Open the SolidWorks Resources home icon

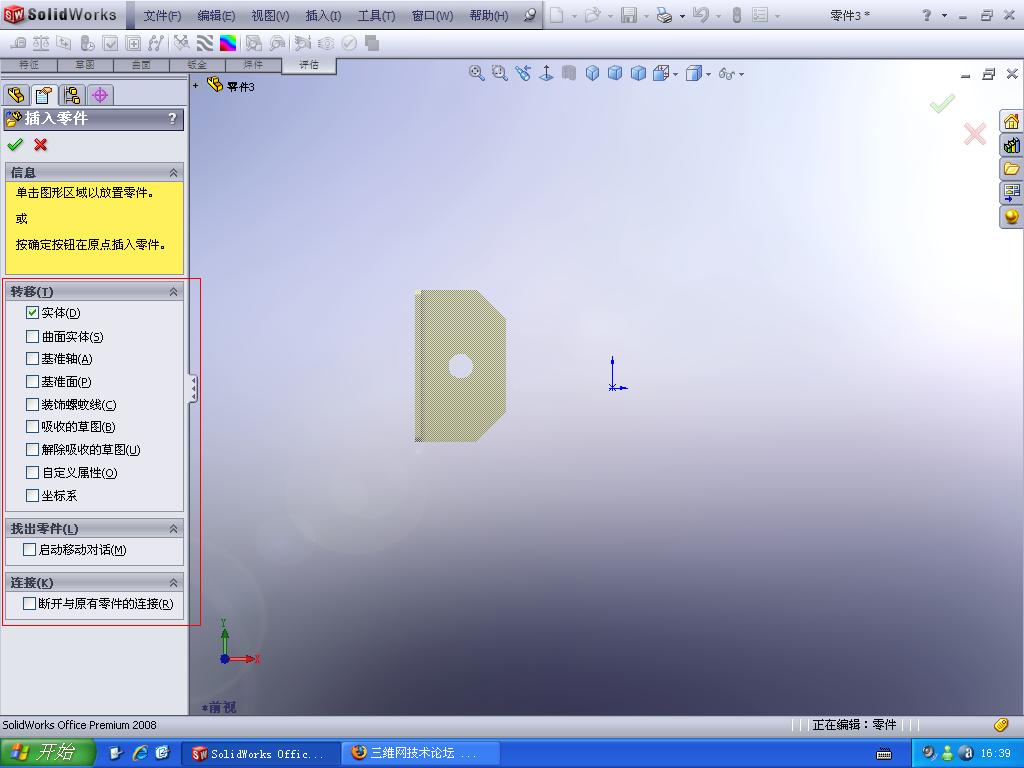[x=1011, y=121]
